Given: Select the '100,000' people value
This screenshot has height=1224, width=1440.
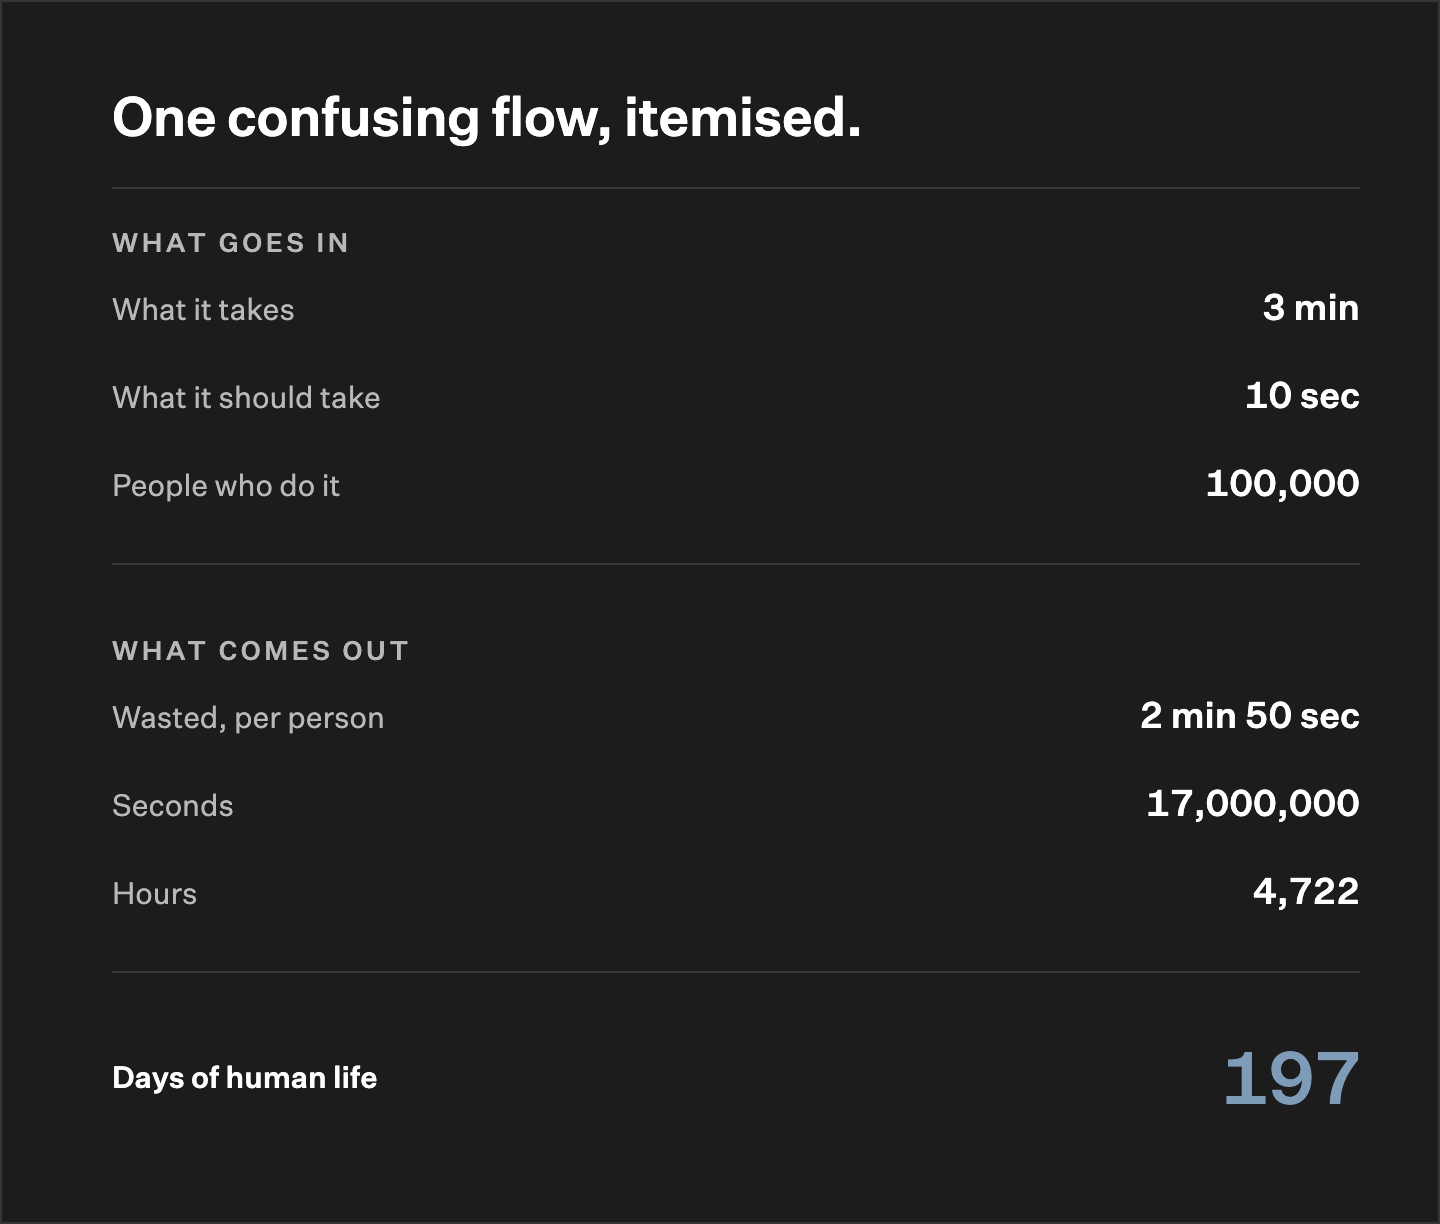Looking at the screenshot, I should click(x=1283, y=483).
